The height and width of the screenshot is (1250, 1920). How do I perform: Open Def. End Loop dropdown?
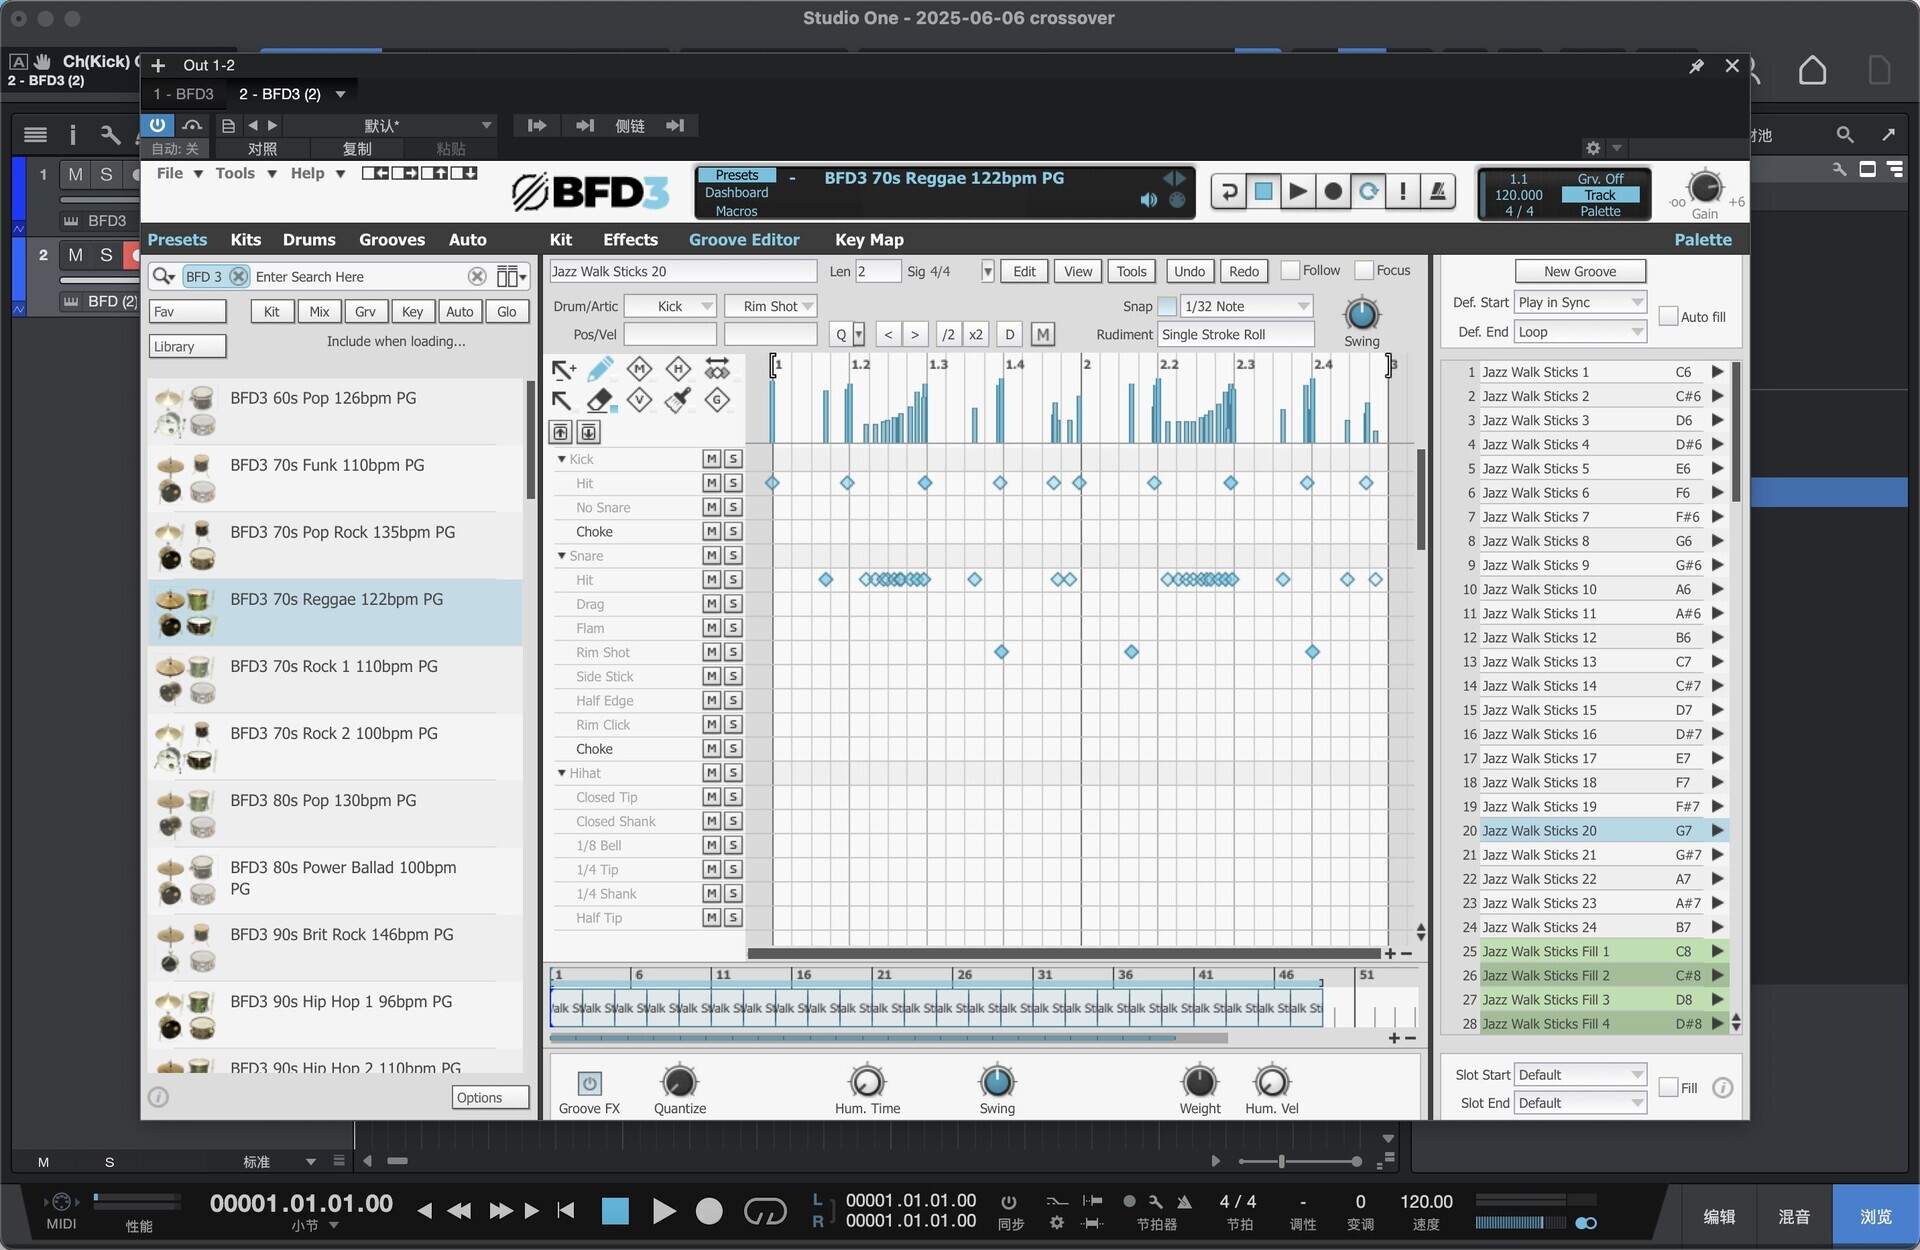pos(1580,332)
